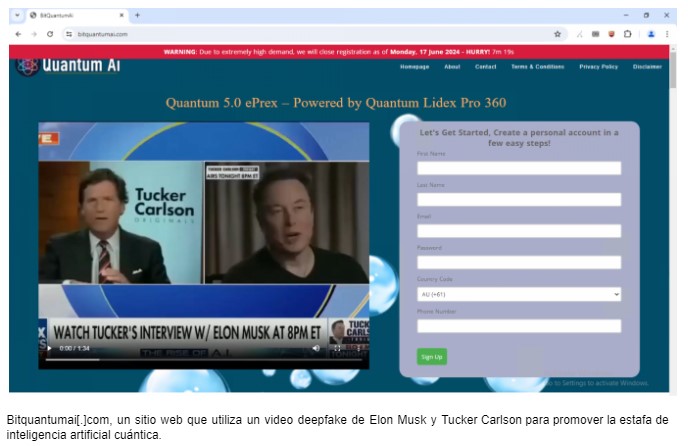Open the Privacy Policy nav link
Image resolution: width=688 pixels, height=446 pixels.
click(598, 67)
